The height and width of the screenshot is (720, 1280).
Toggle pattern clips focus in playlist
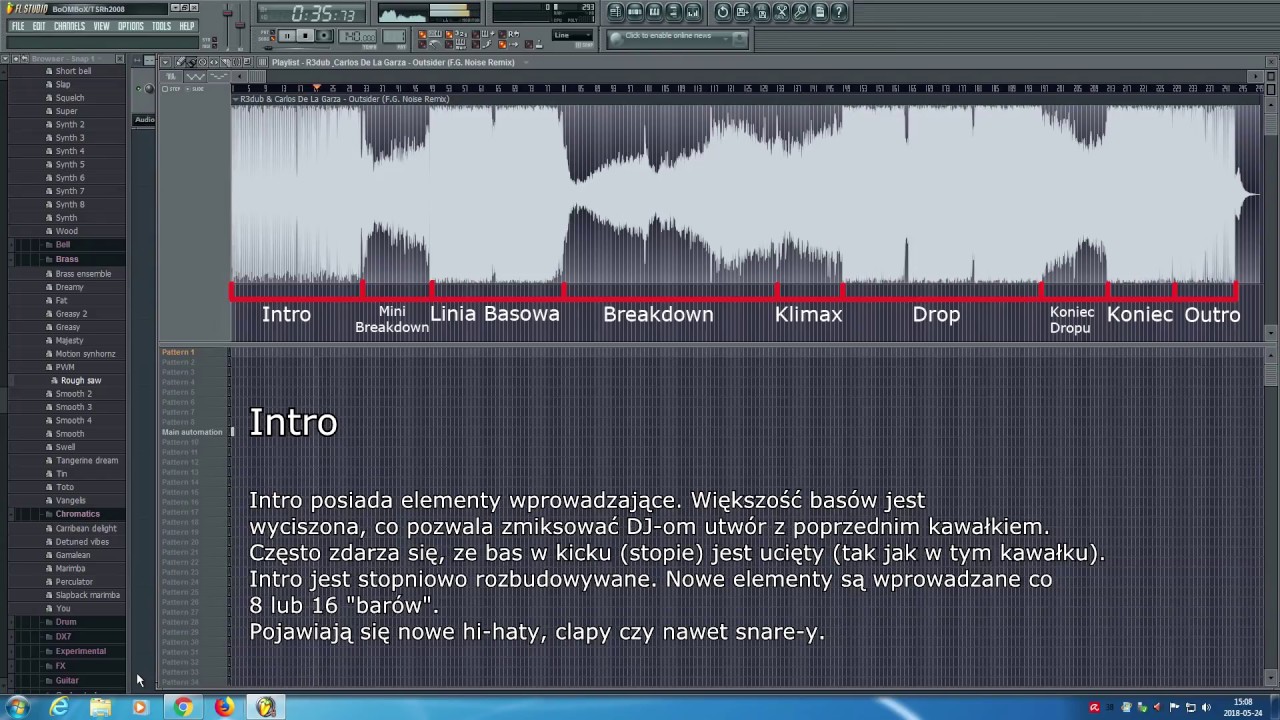click(x=217, y=76)
